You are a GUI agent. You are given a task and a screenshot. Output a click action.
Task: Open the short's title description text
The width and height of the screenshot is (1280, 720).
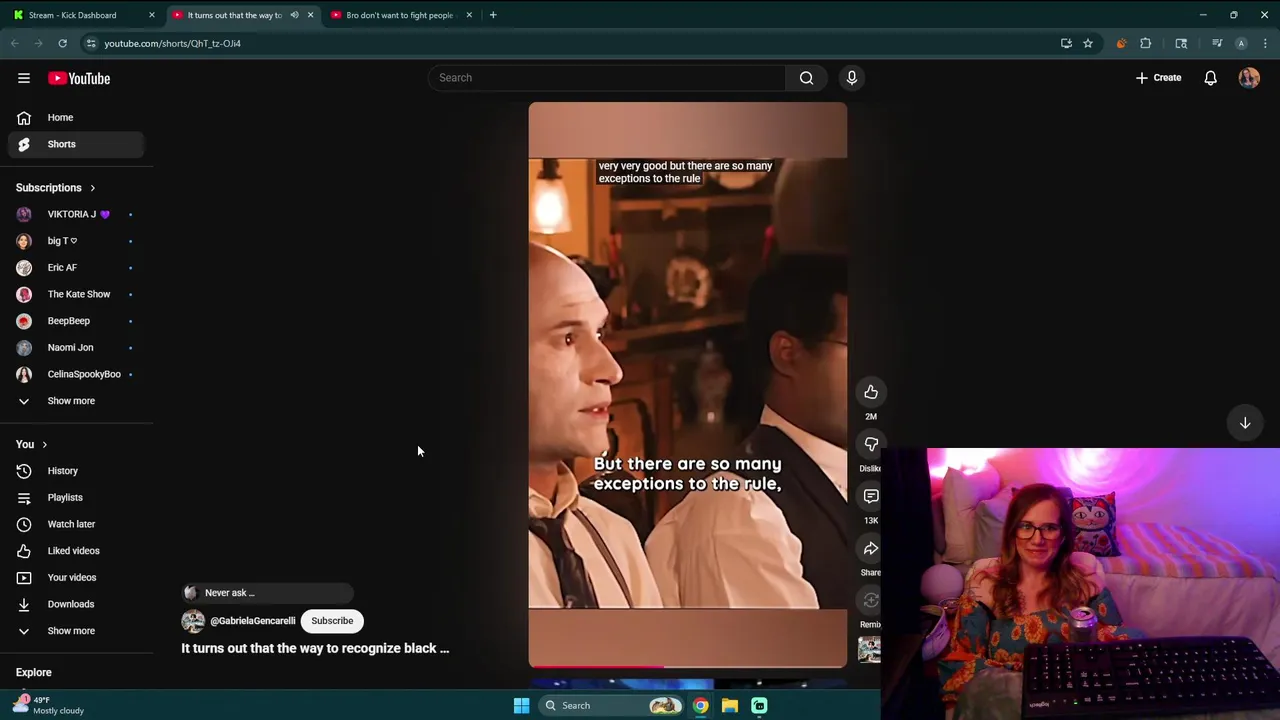coord(315,649)
